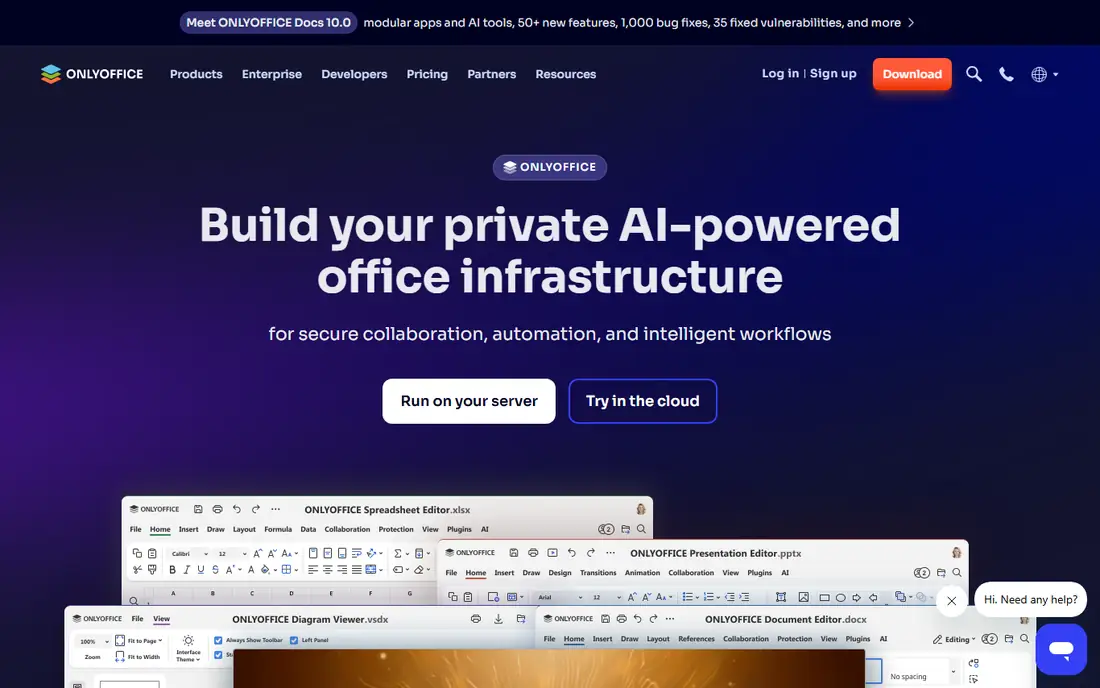Open bullet list dropdown in Presentation Editor

point(690,597)
